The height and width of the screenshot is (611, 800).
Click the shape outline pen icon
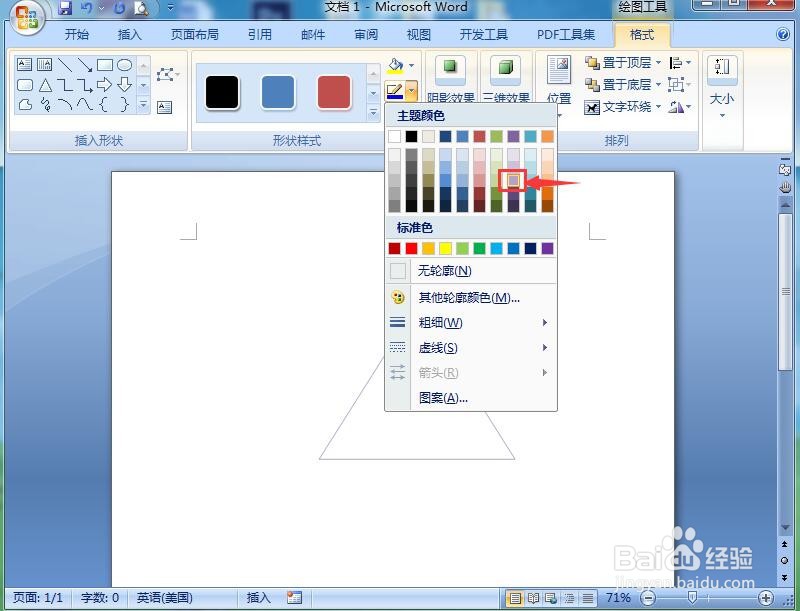[395, 91]
